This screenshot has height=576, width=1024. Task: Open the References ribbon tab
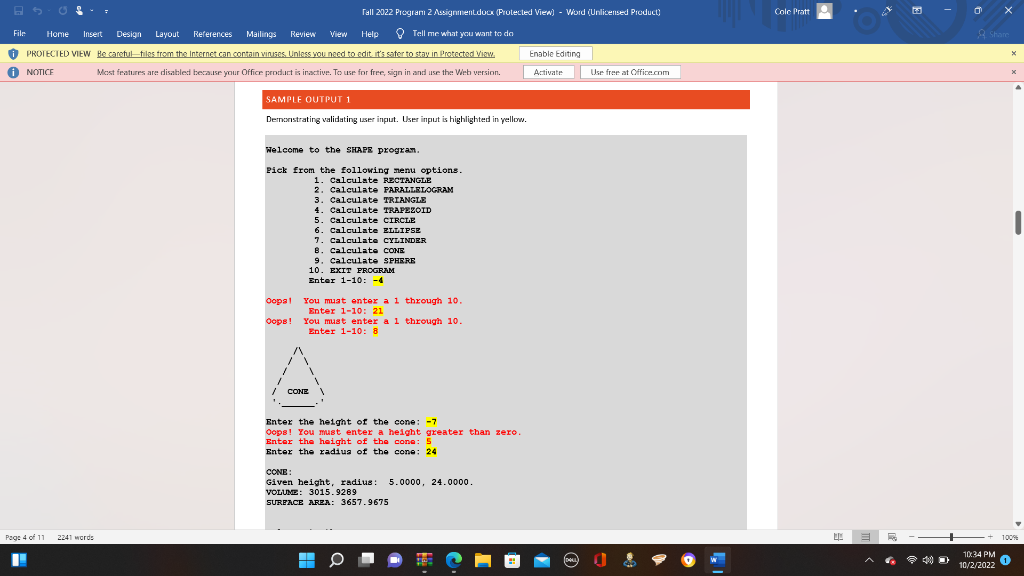(x=211, y=33)
